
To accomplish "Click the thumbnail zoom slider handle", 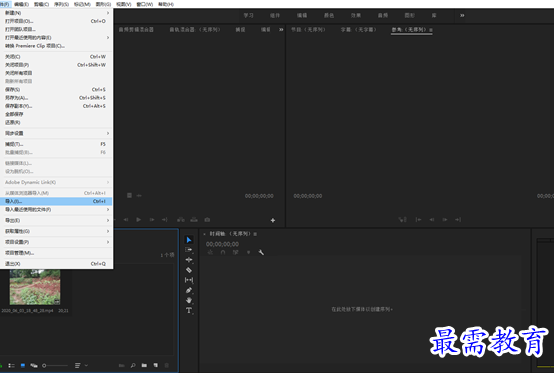I will (44, 365).
